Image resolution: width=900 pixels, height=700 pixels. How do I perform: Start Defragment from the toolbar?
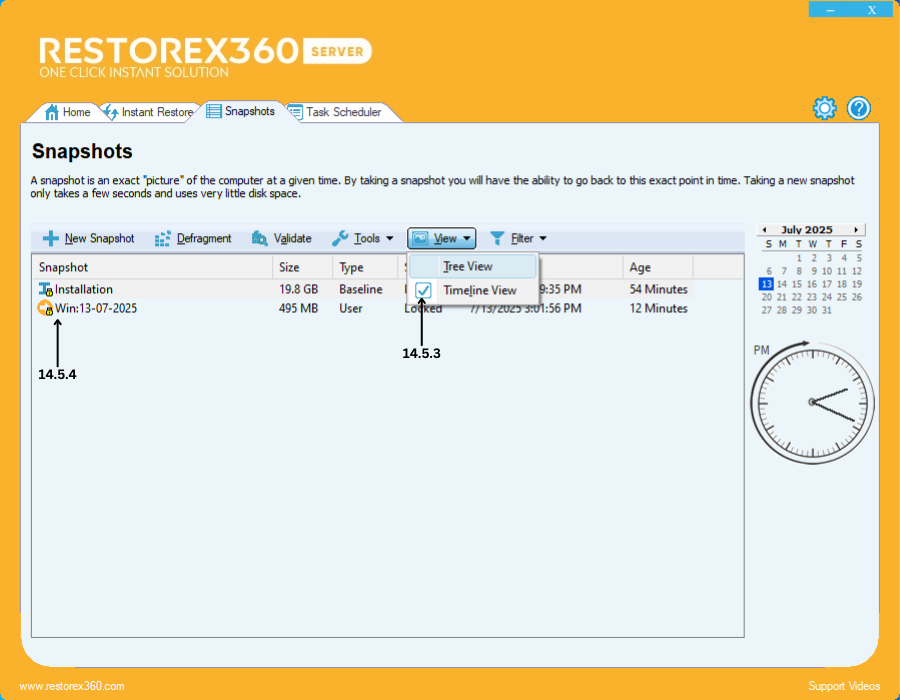point(193,238)
